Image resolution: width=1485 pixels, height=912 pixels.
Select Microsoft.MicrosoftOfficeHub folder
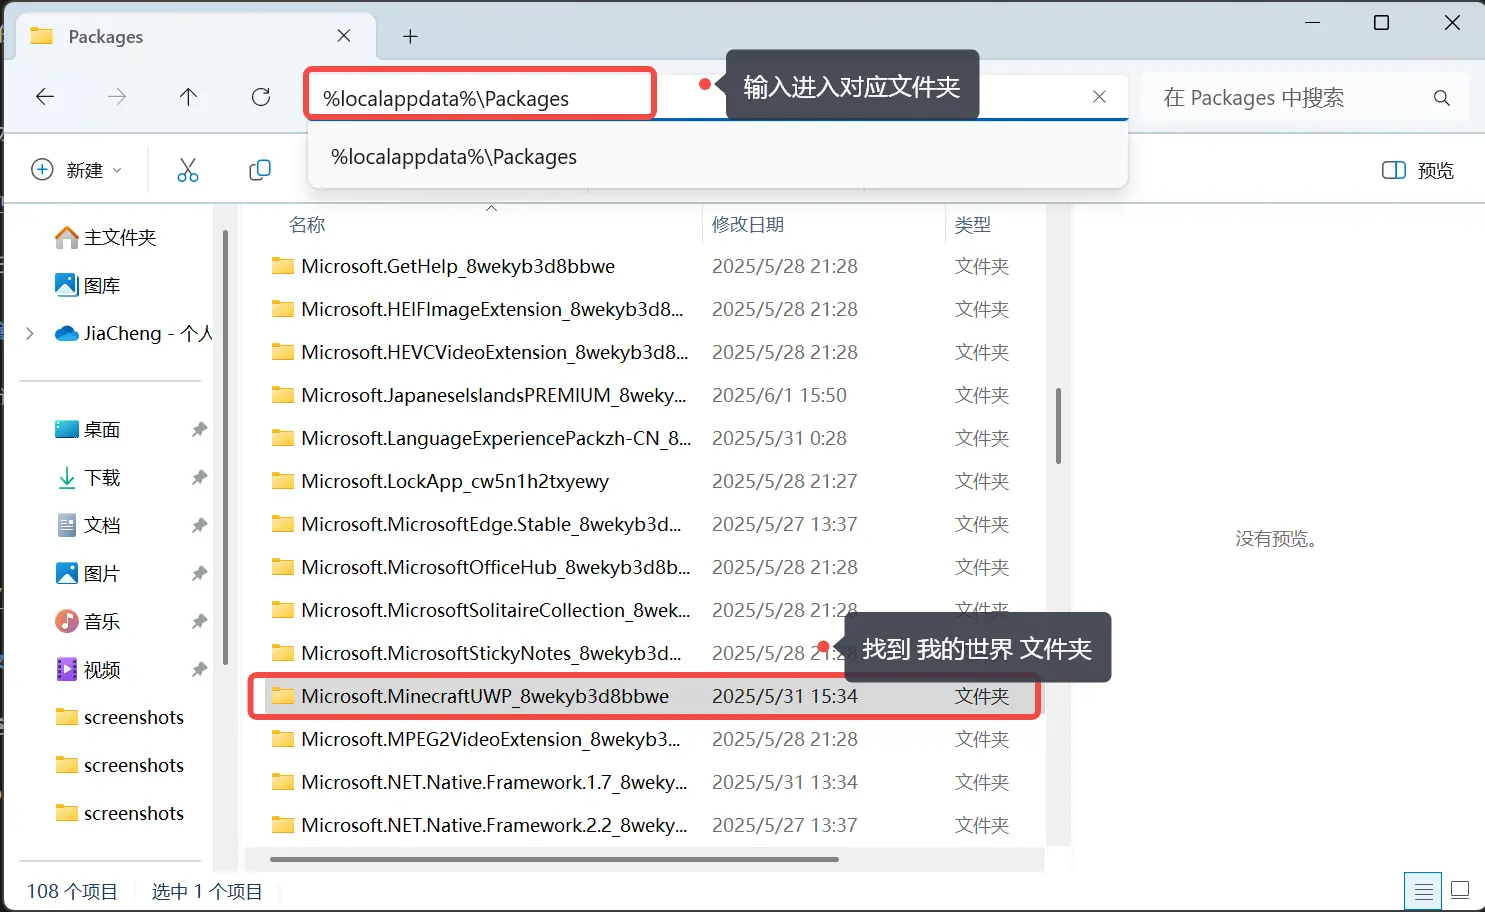click(x=655, y=567)
